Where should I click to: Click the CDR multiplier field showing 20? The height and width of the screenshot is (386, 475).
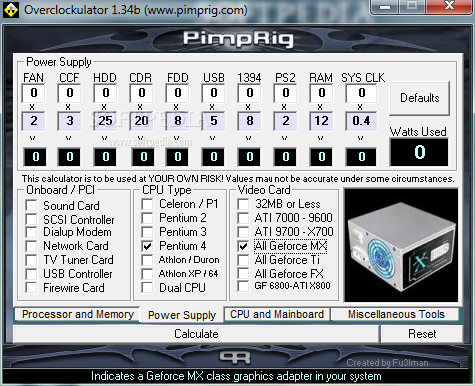click(x=141, y=121)
